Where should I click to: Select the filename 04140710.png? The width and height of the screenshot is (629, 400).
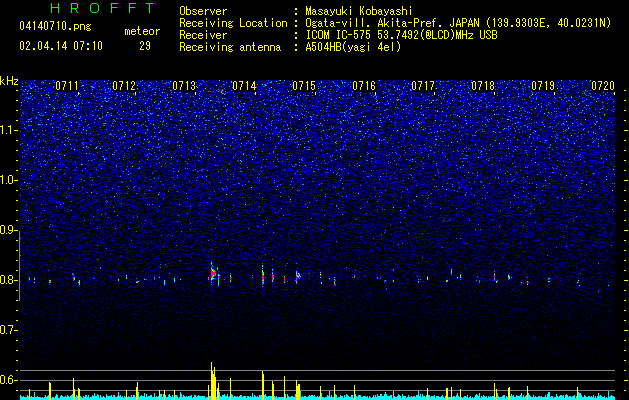pos(55,26)
